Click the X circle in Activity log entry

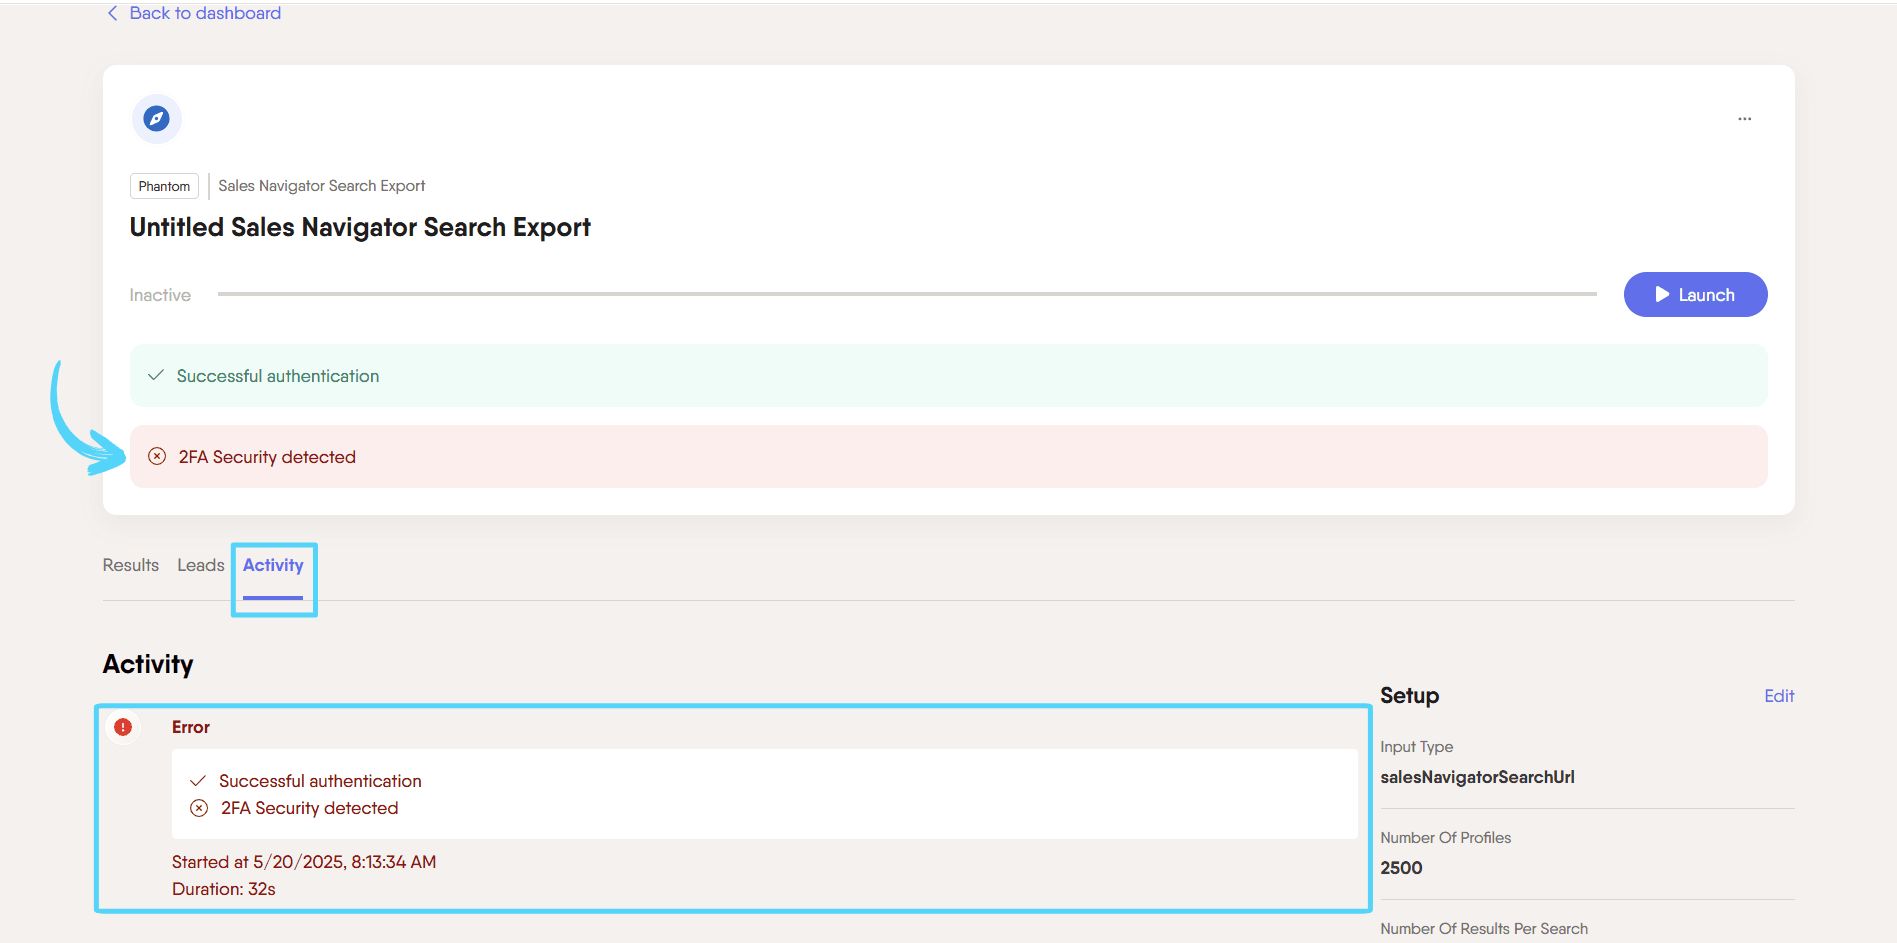[x=199, y=808]
